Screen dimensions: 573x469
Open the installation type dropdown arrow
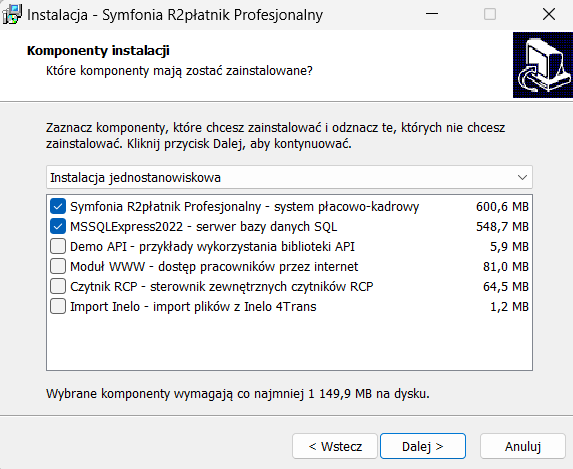(522, 178)
